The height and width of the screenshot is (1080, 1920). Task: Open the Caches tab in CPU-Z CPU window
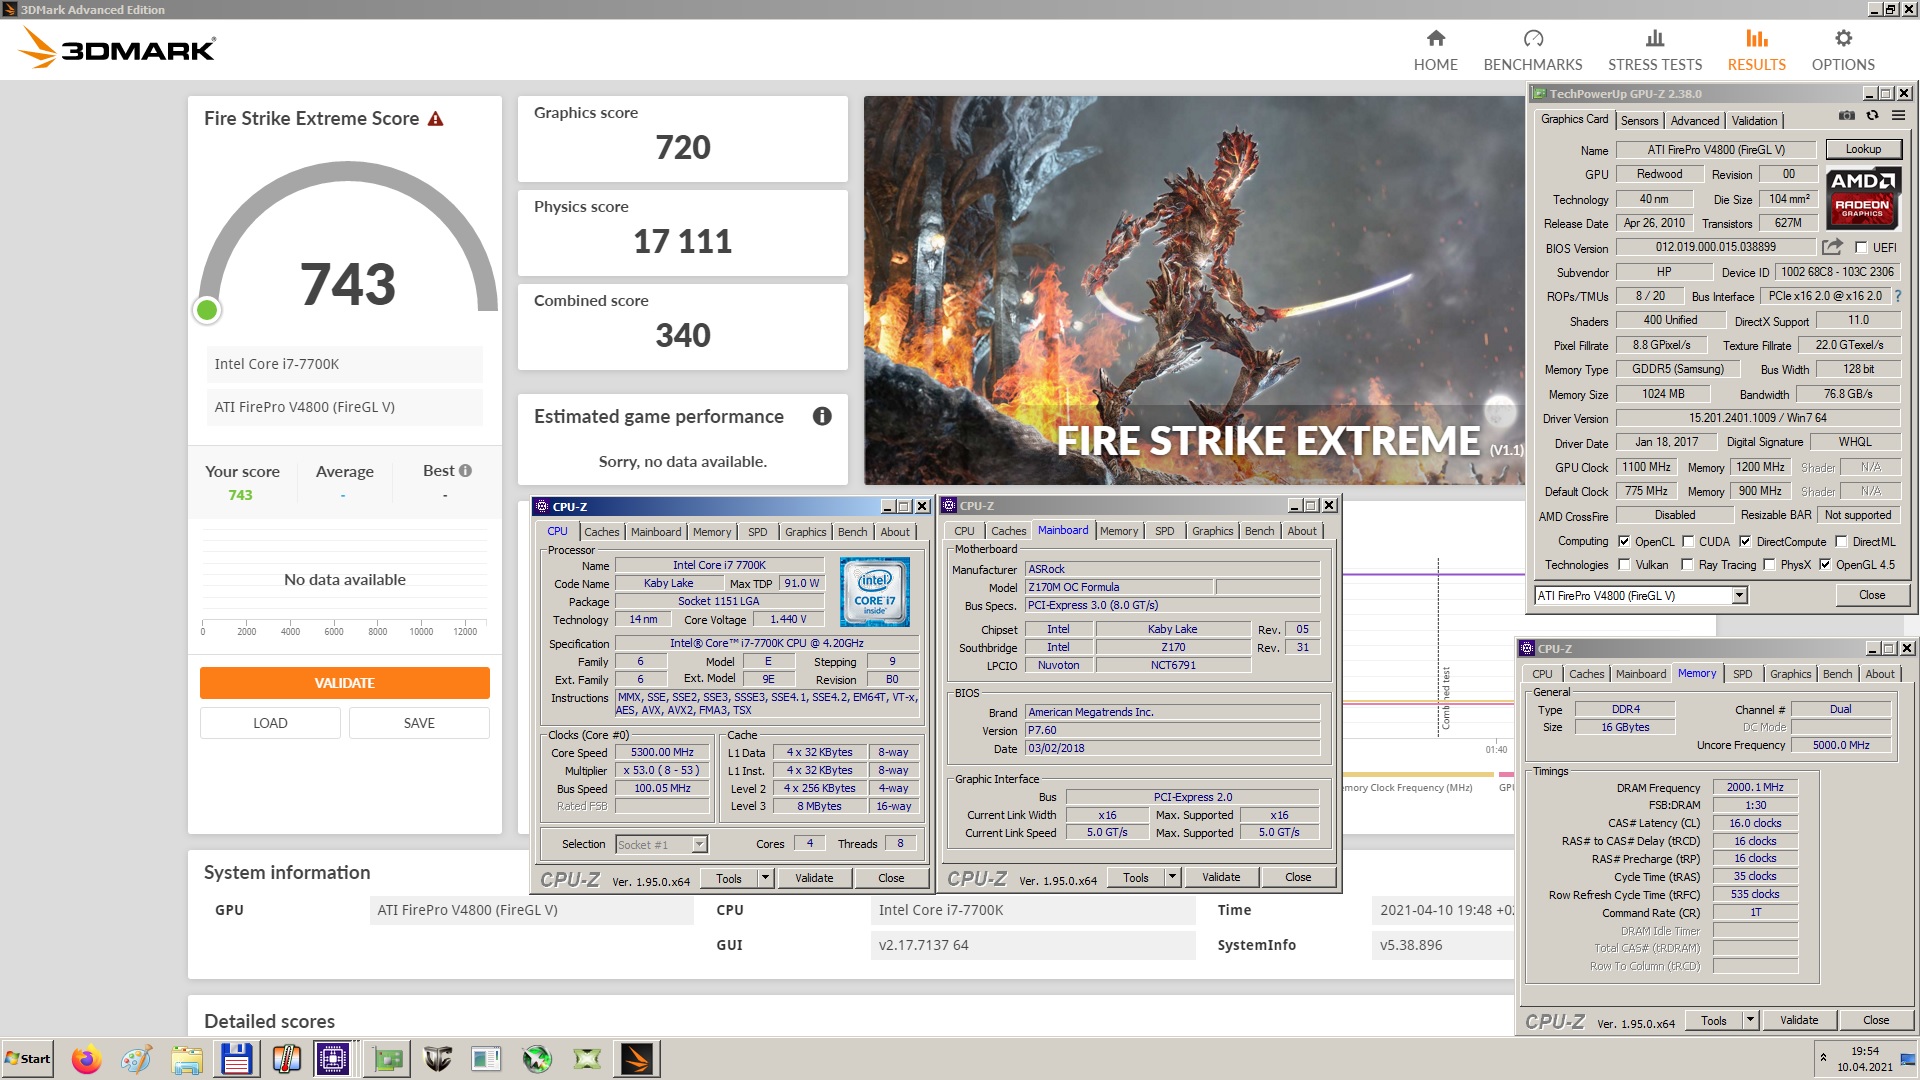(x=601, y=532)
